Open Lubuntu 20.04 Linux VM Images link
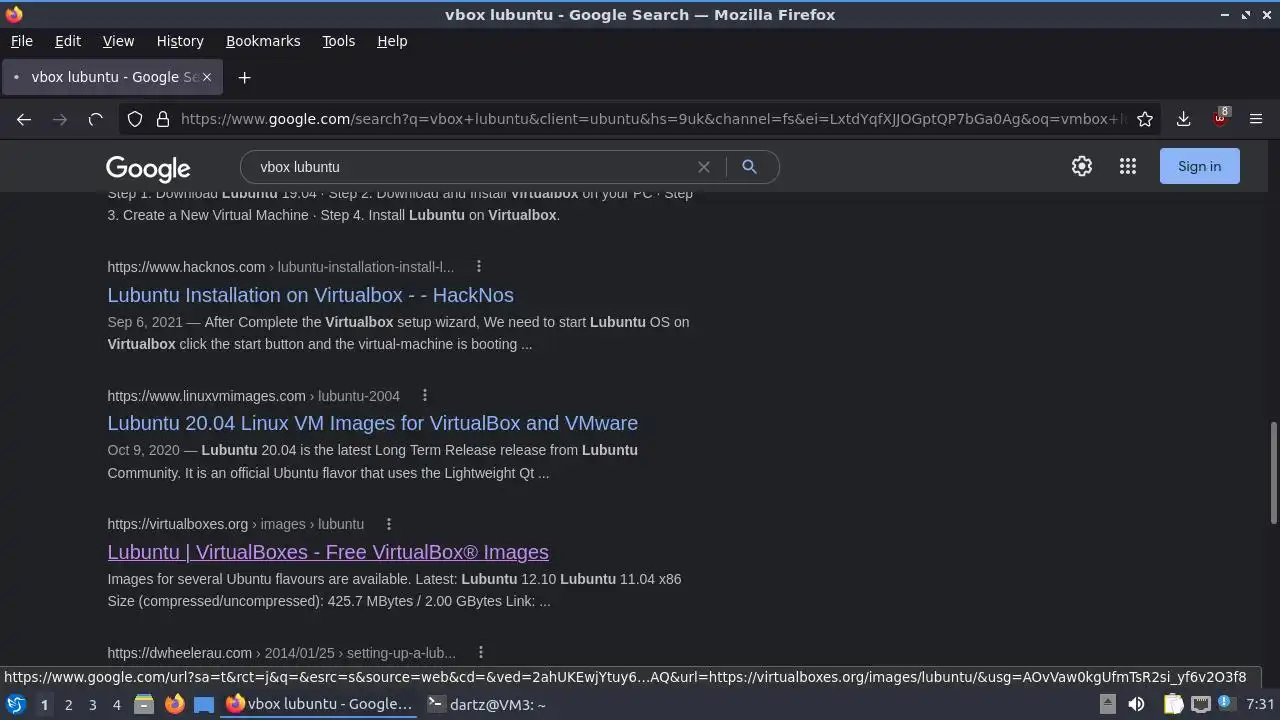This screenshot has height=720, width=1280. click(x=372, y=423)
